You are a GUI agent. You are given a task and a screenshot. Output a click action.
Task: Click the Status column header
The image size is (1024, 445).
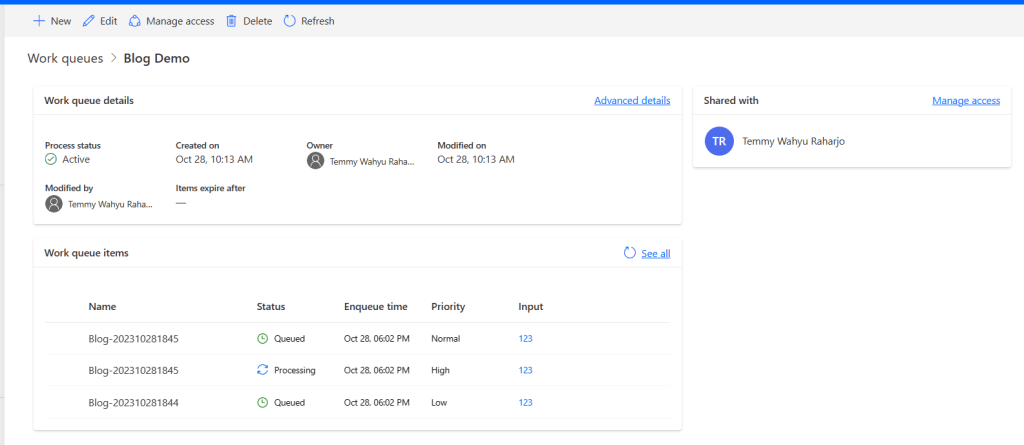click(x=271, y=306)
